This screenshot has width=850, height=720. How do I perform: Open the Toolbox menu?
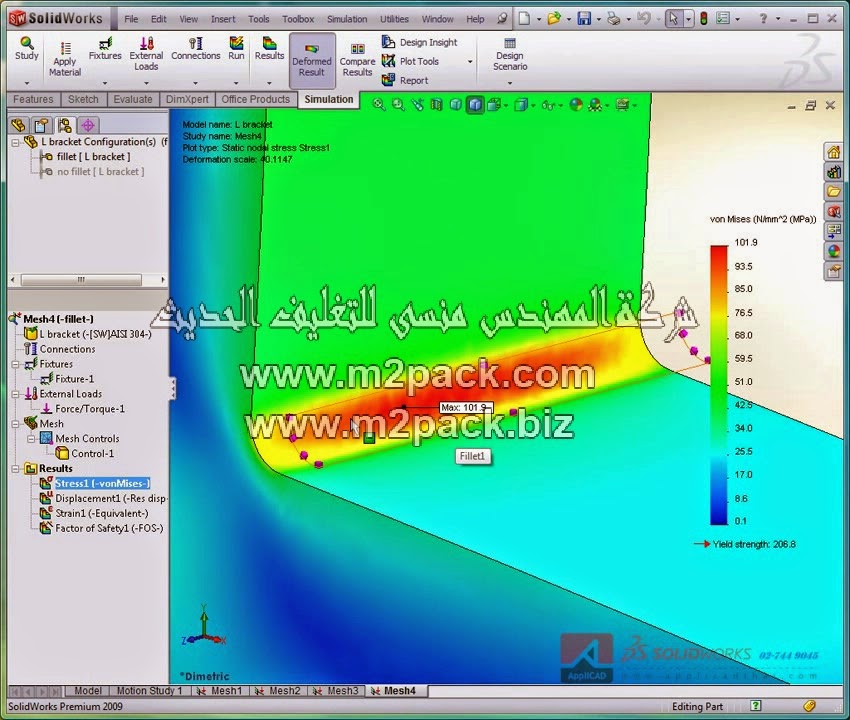click(x=298, y=19)
